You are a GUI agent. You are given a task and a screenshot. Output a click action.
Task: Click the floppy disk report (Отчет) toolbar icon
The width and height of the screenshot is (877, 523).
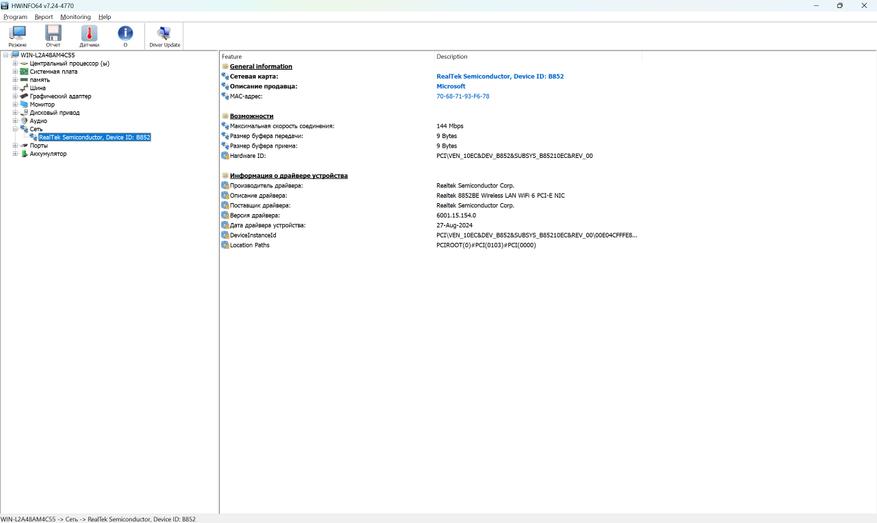pyautogui.click(x=53, y=36)
